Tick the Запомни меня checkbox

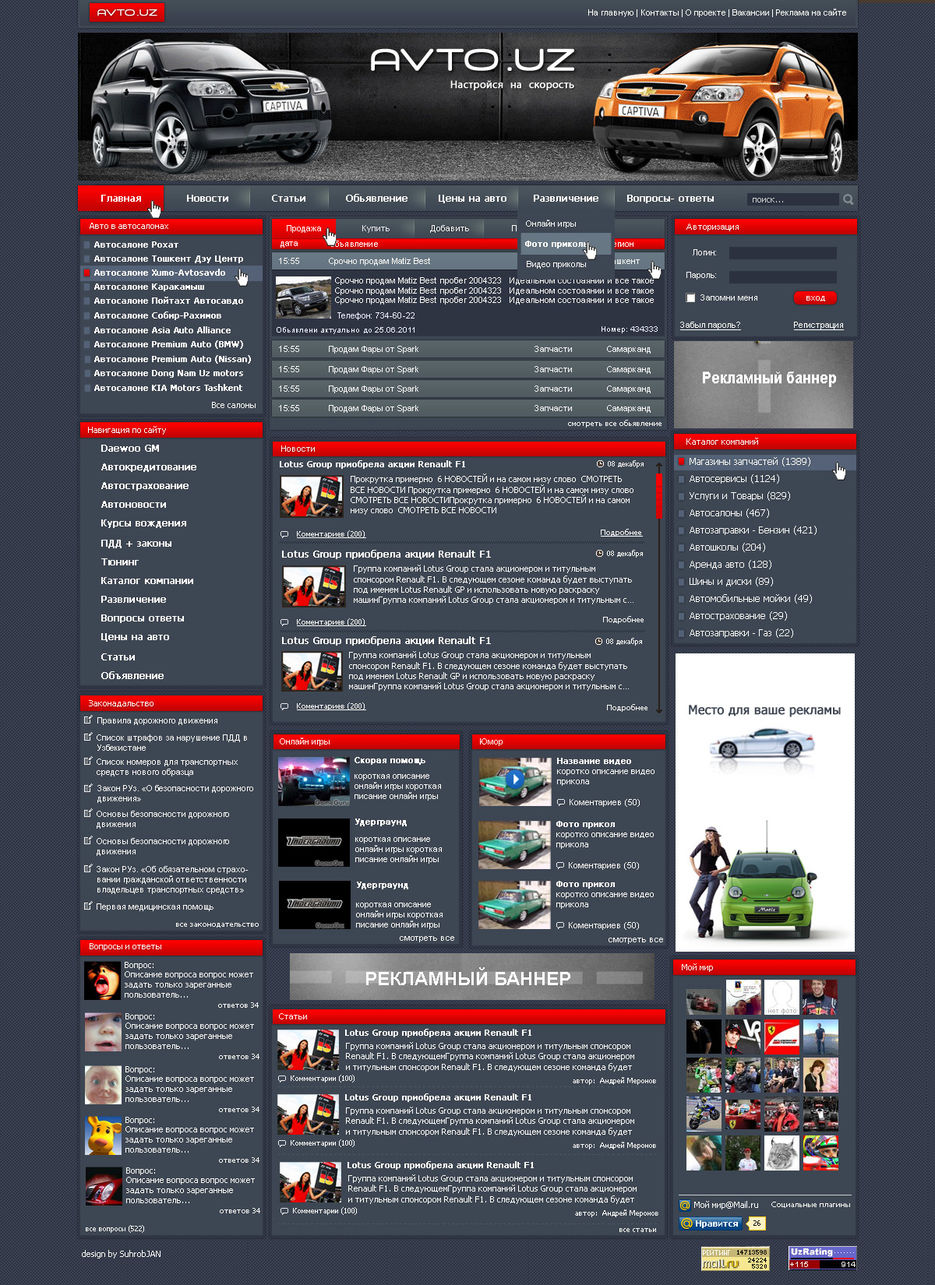point(691,298)
